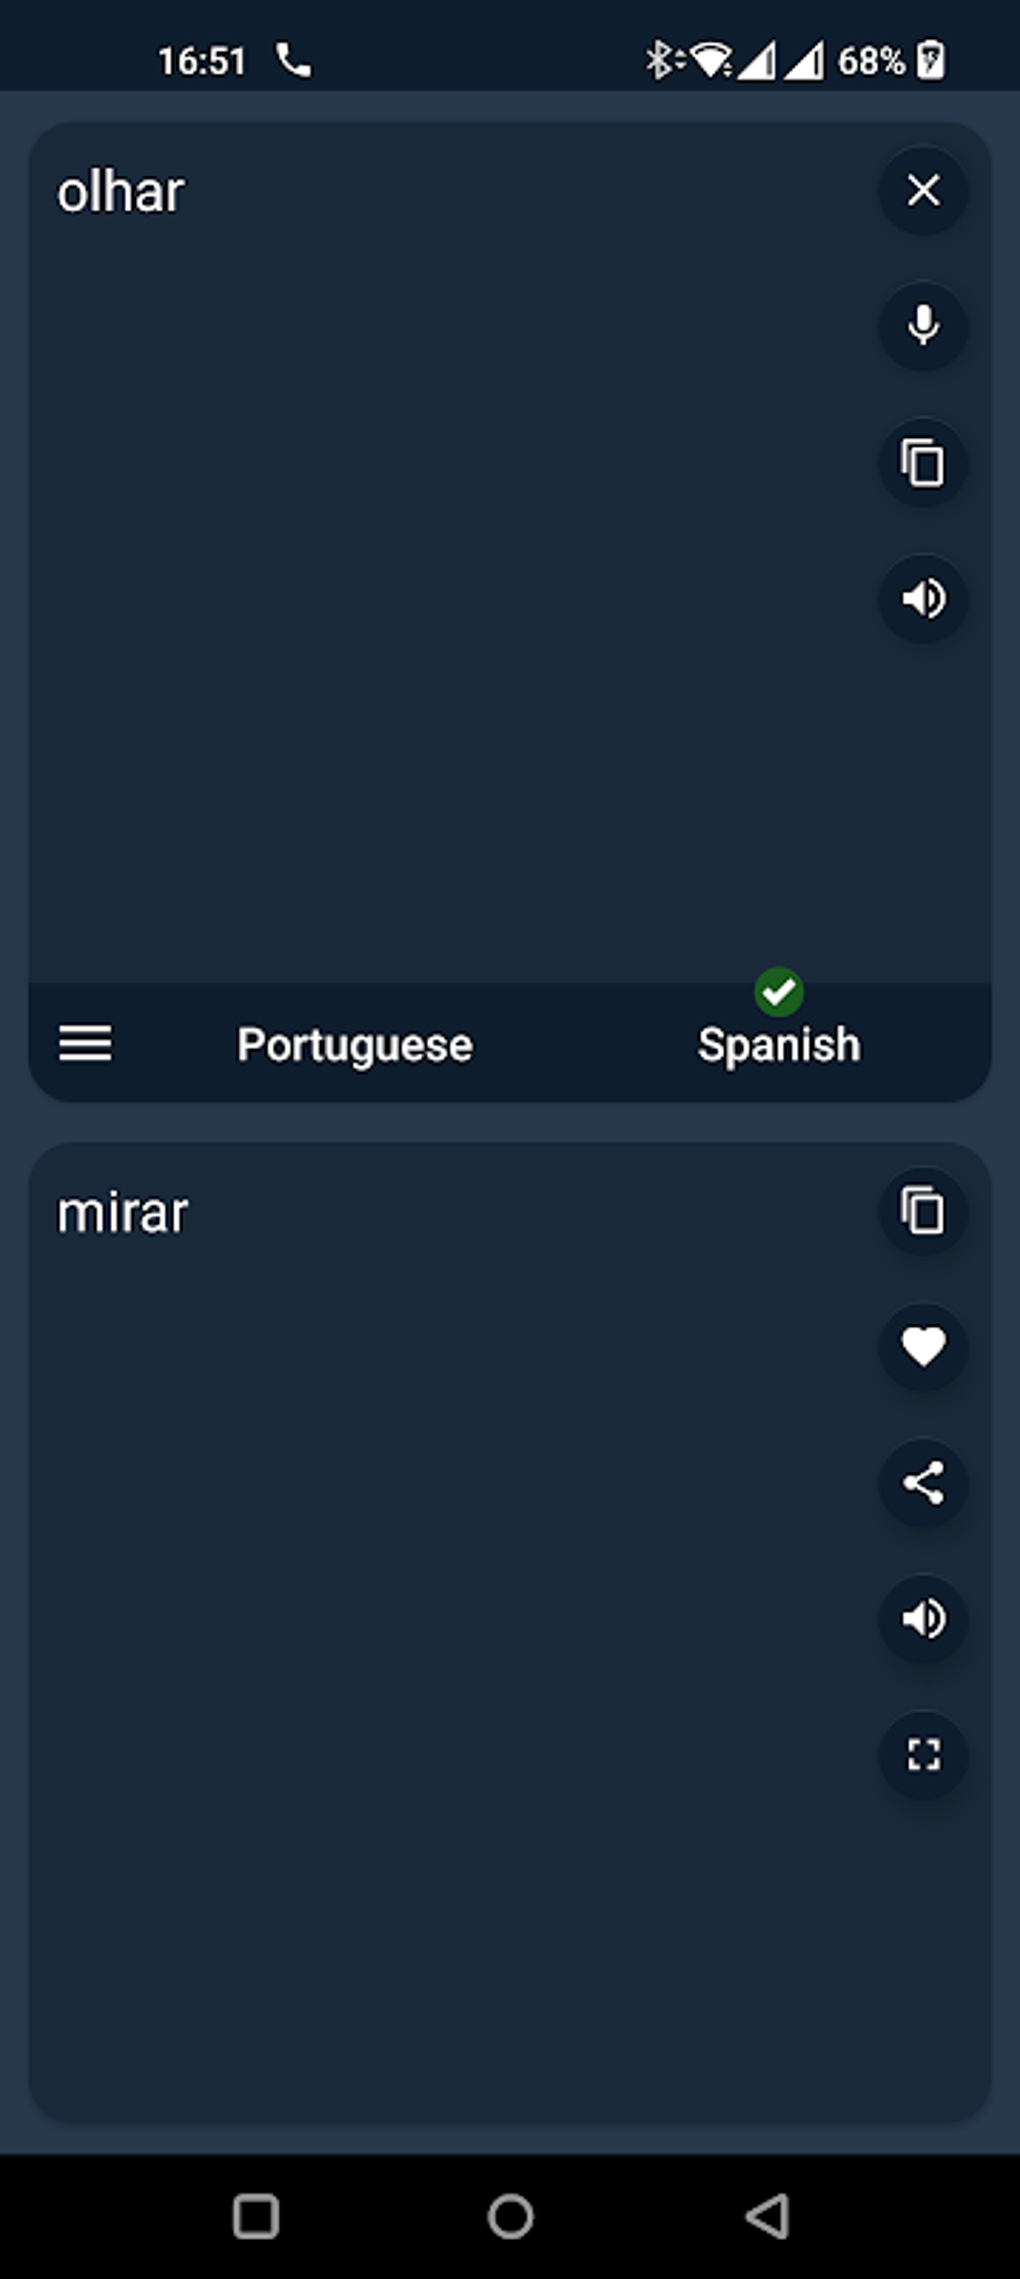Tap the microphone voice input icon
Screen dimensions: 1020x2279
pos(922,326)
